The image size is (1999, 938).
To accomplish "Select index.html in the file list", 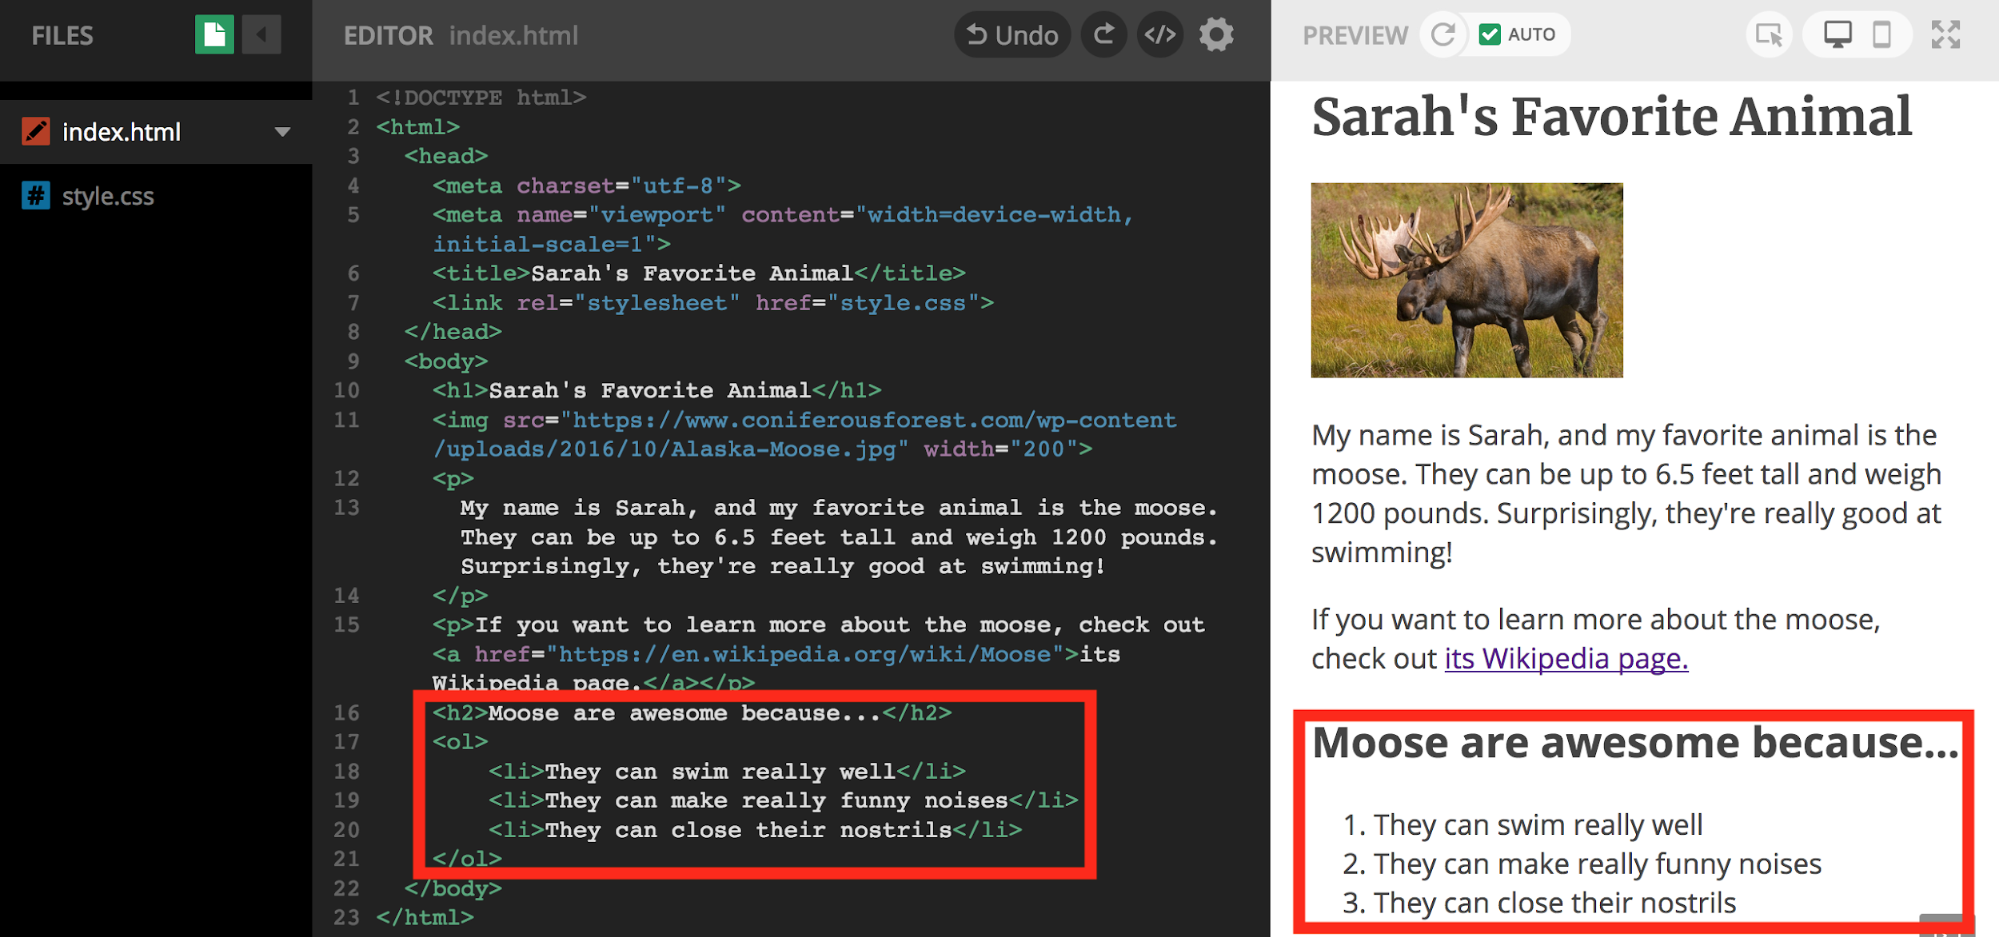I will pos(121,132).
